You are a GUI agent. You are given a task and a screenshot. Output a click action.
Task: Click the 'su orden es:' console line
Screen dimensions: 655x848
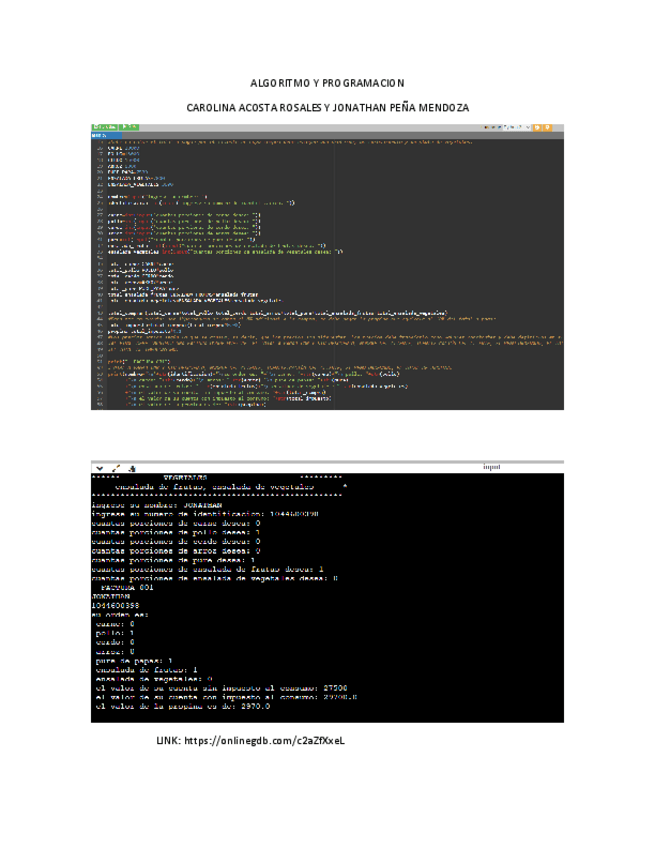coord(120,614)
